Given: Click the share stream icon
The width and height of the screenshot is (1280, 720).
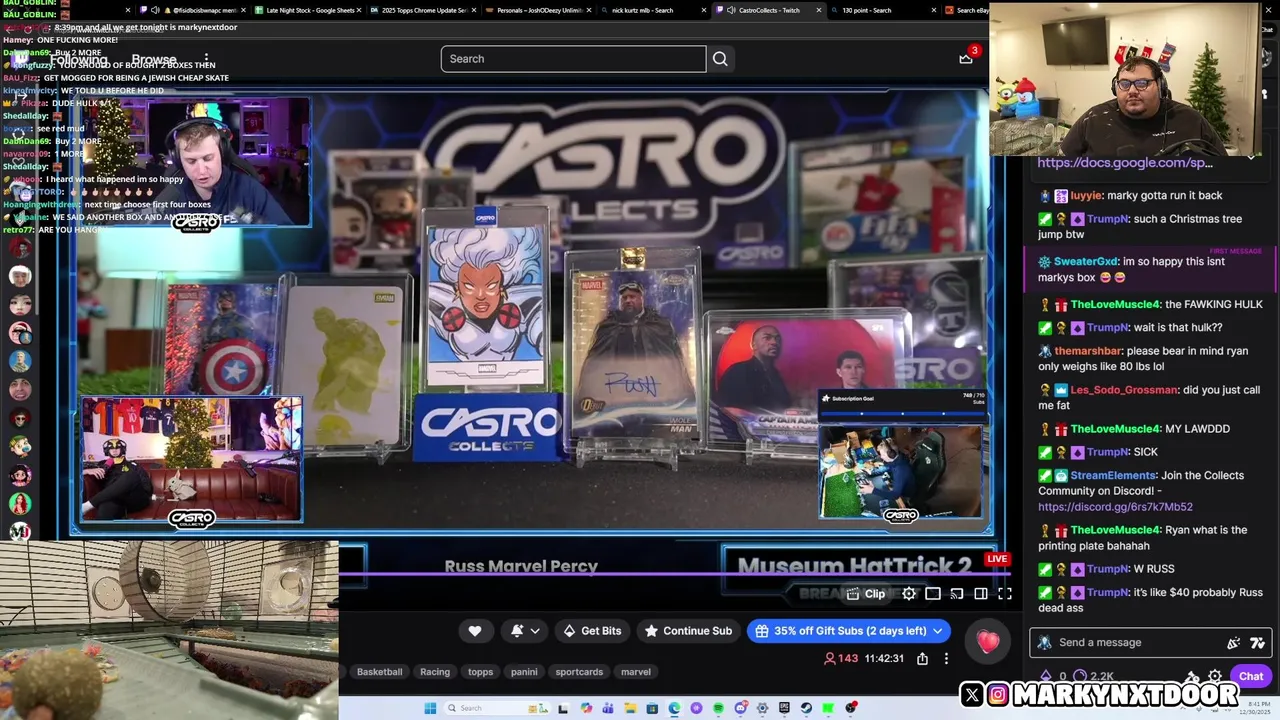Looking at the screenshot, I should click(x=922, y=658).
